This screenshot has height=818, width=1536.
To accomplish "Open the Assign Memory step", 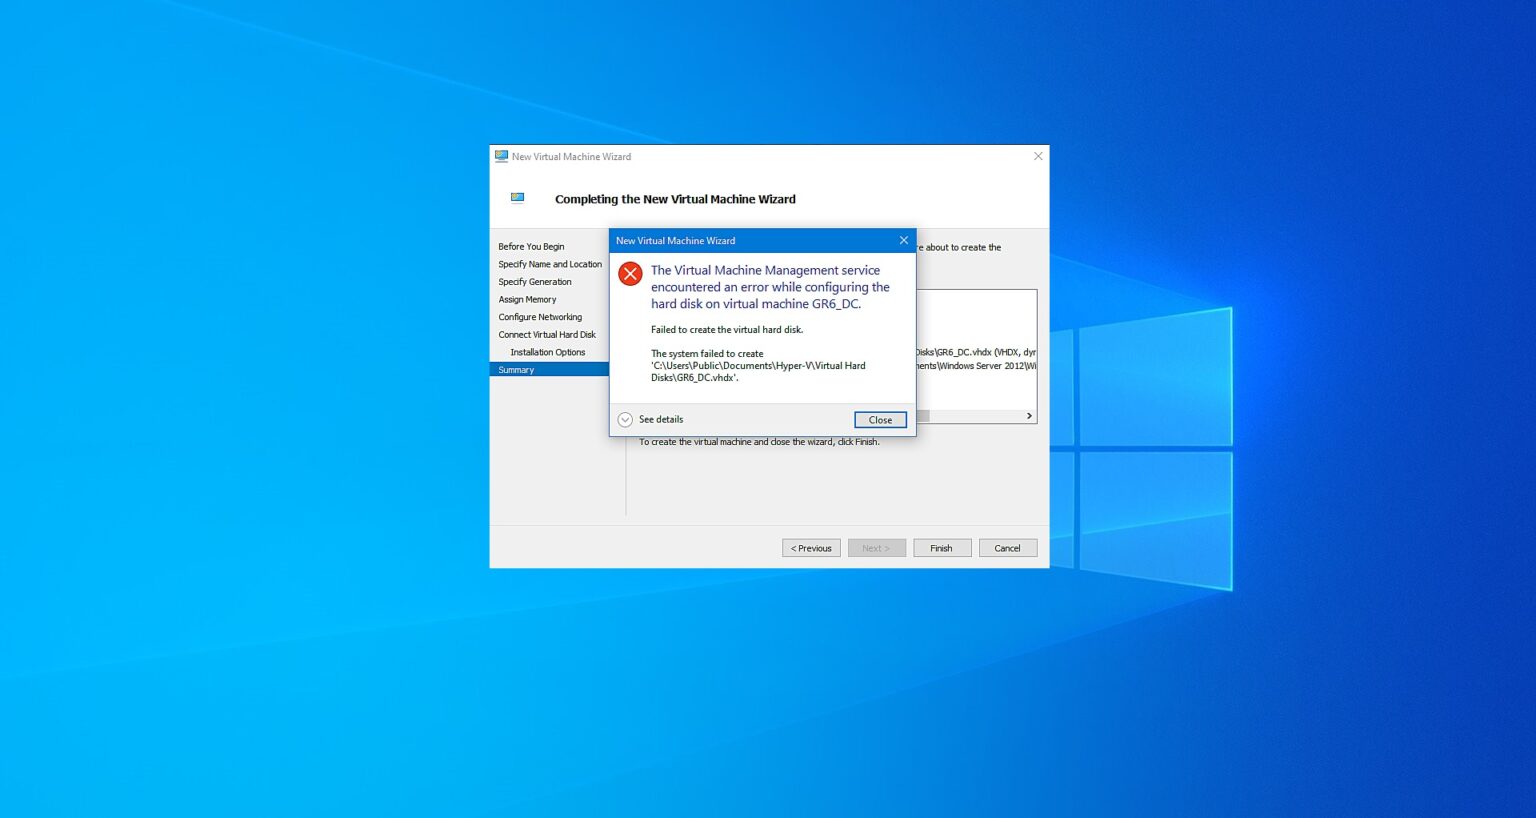I will pyautogui.click(x=528, y=299).
